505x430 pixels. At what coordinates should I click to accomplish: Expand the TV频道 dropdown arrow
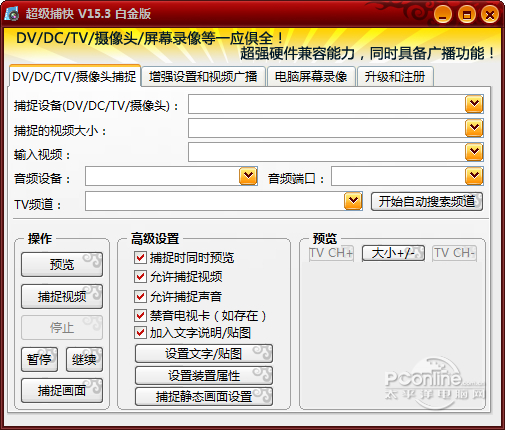[353, 201]
